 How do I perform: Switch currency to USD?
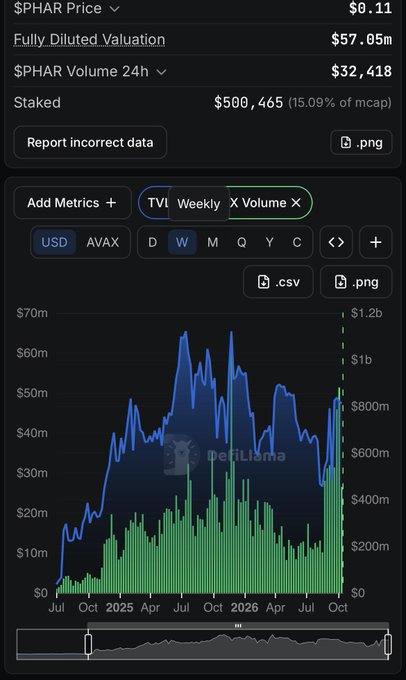(x=54, y=242)
